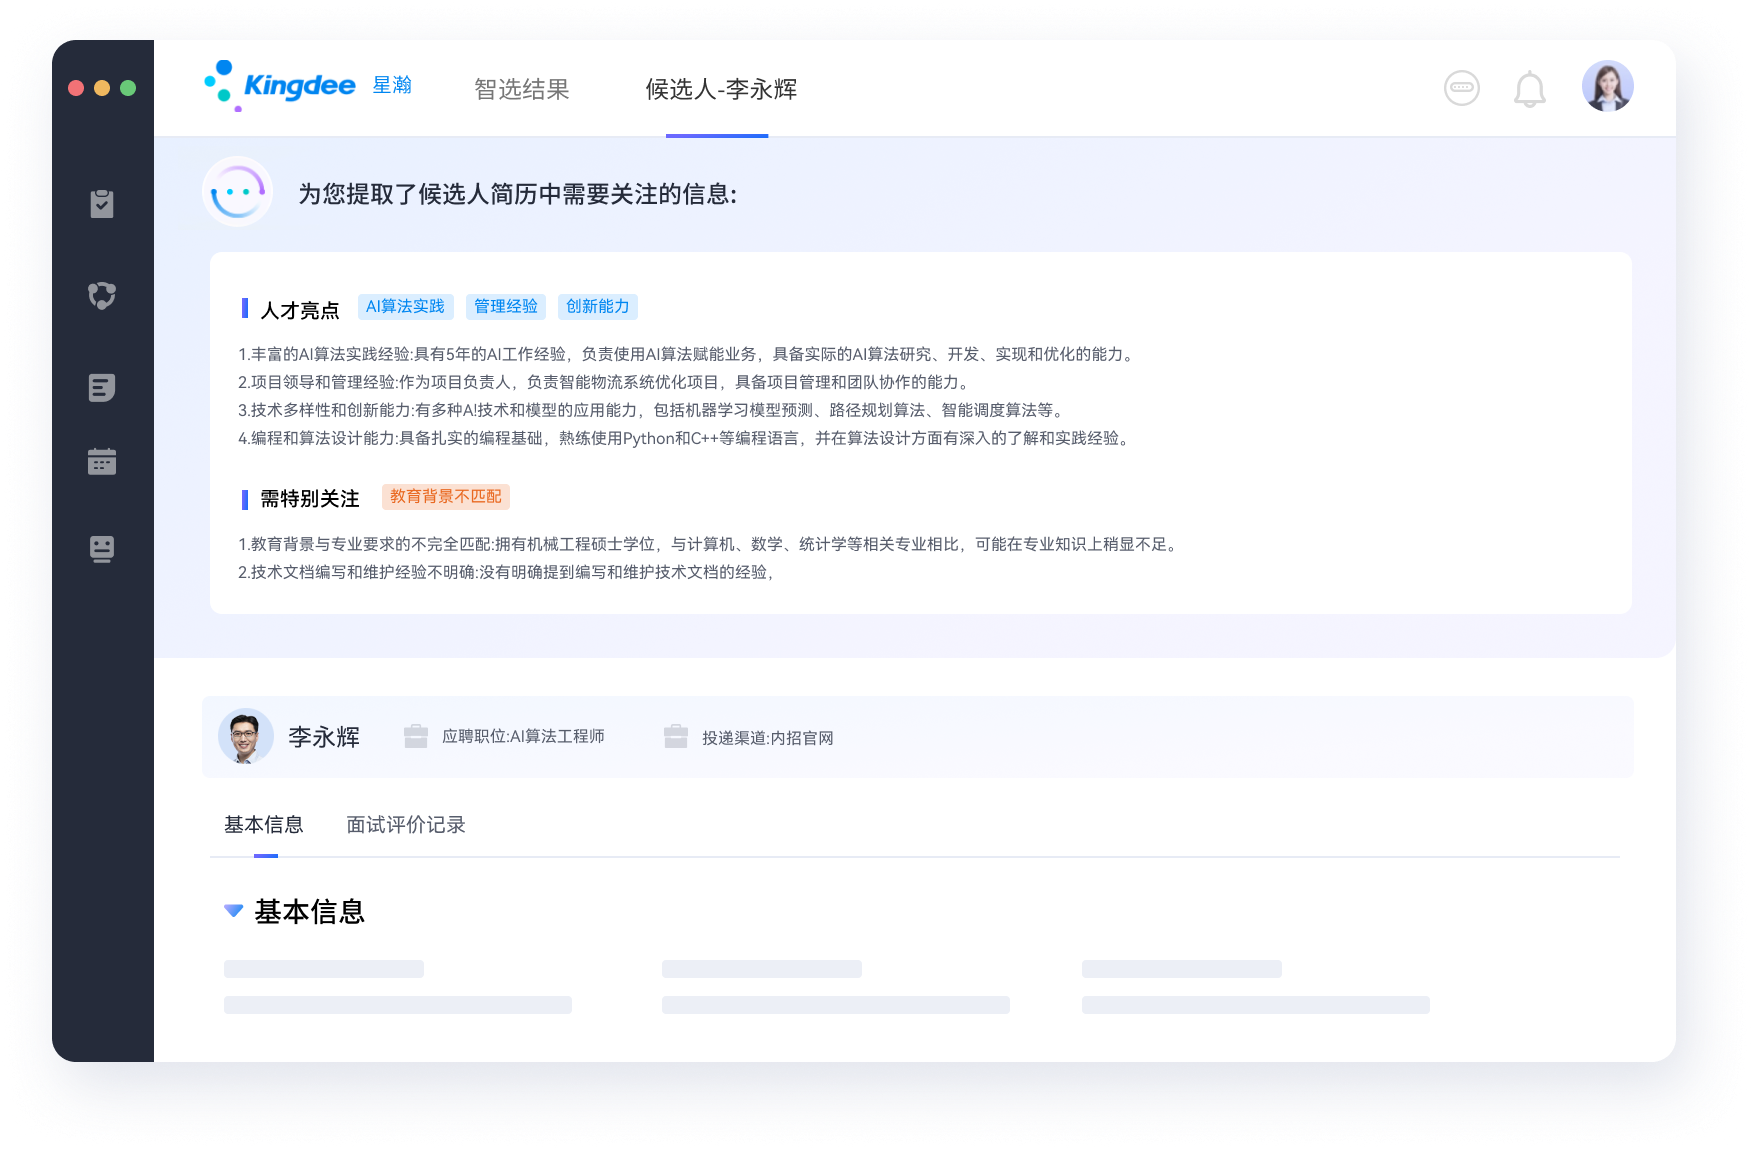Switch to the 智选结果 tab
1752x1150 pixels.
(x=521, y=90)
